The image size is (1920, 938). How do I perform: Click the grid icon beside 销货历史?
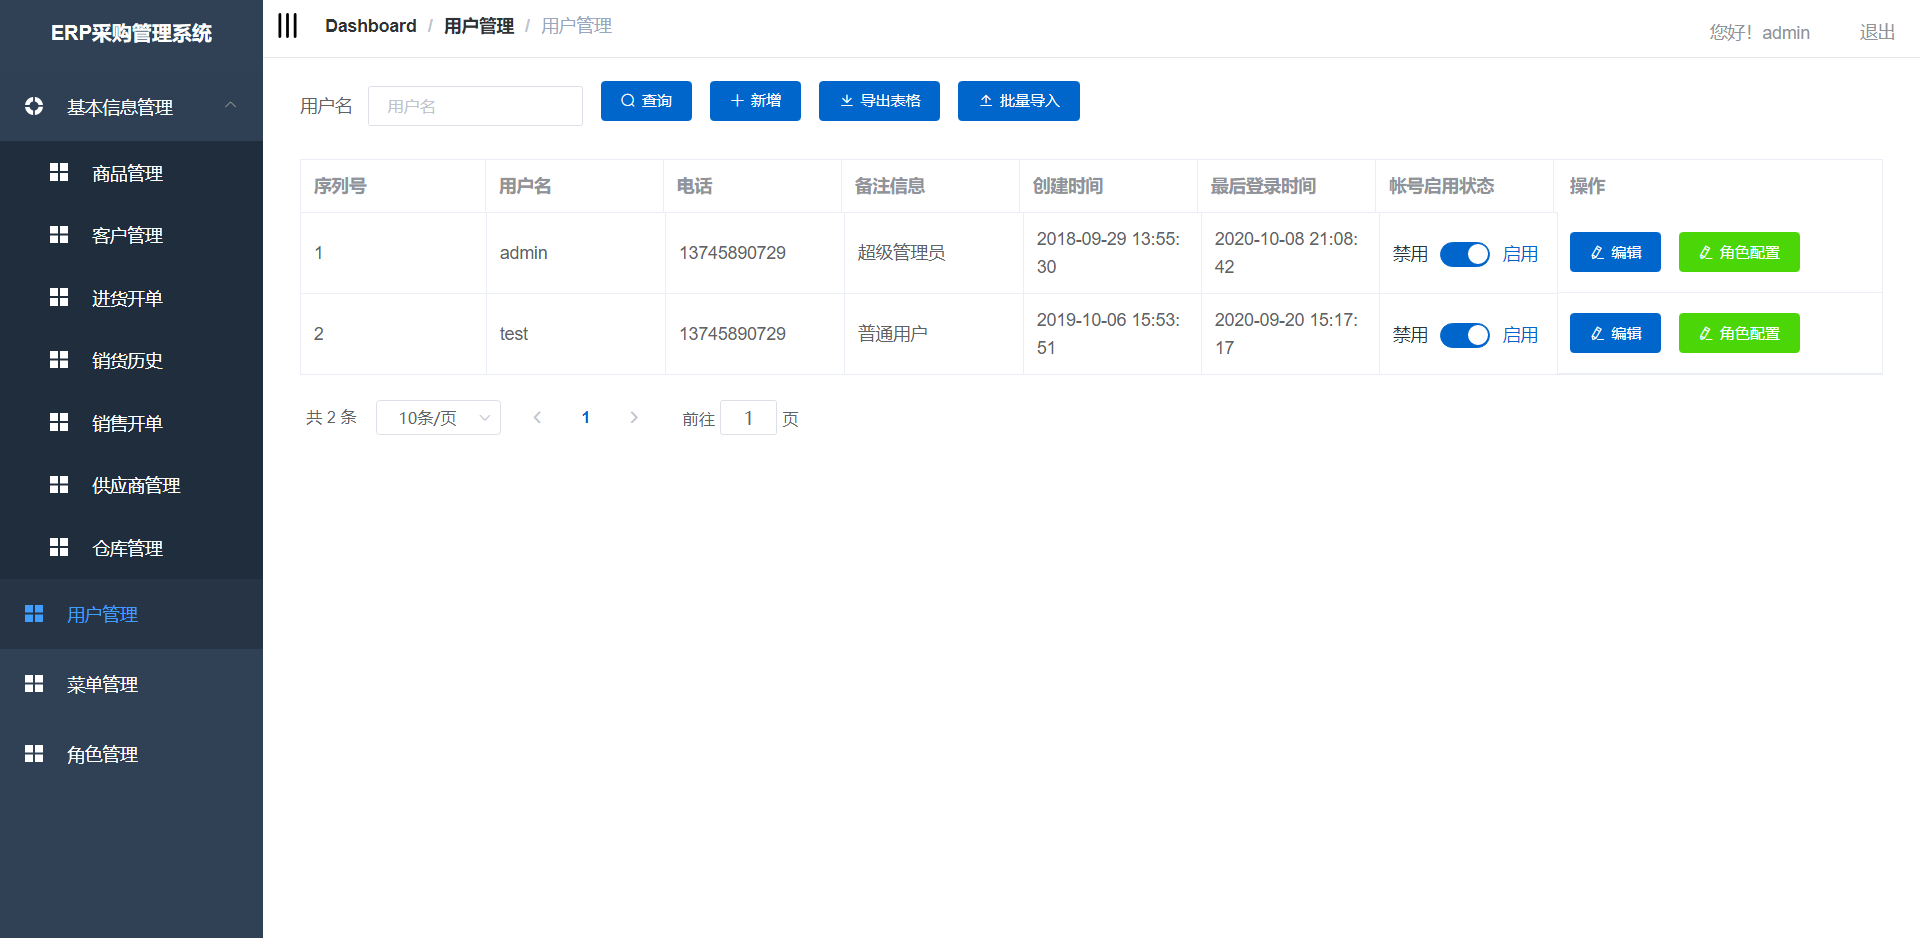point(59,359)
